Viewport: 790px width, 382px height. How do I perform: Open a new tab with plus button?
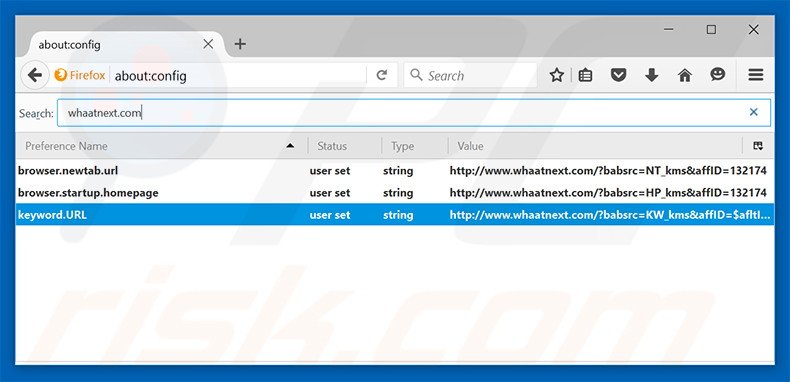(240, 44)
